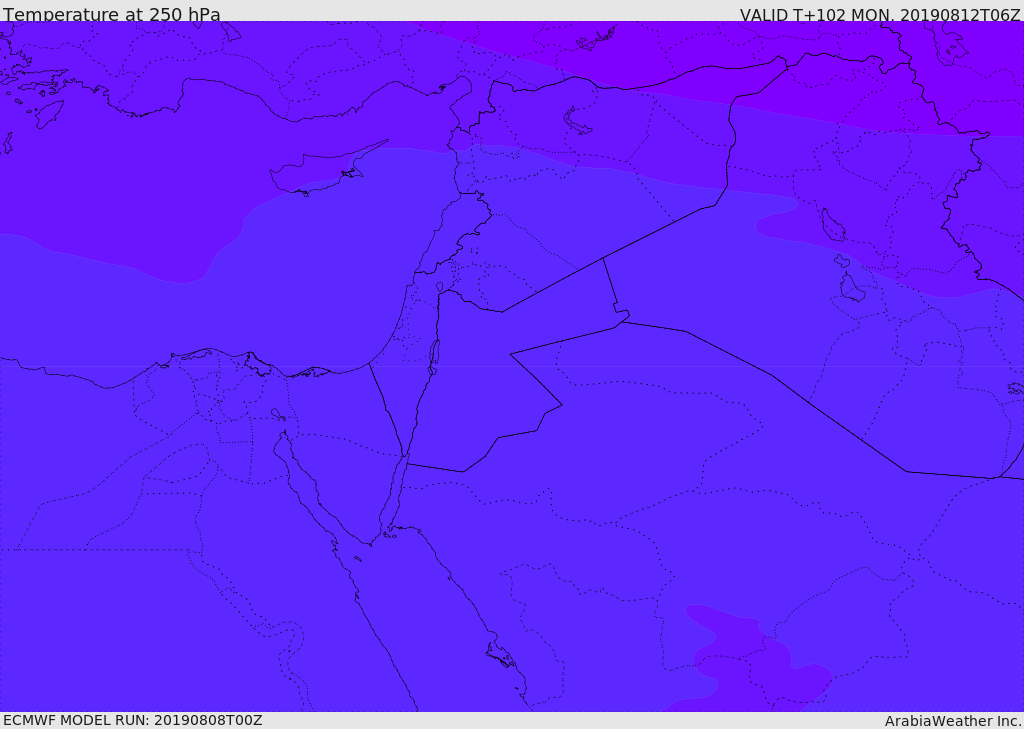Click the 'ArabiaWeather Inc' credit text
The height and width of the screenshot is (729, 1024).
(x=953, y=721)
